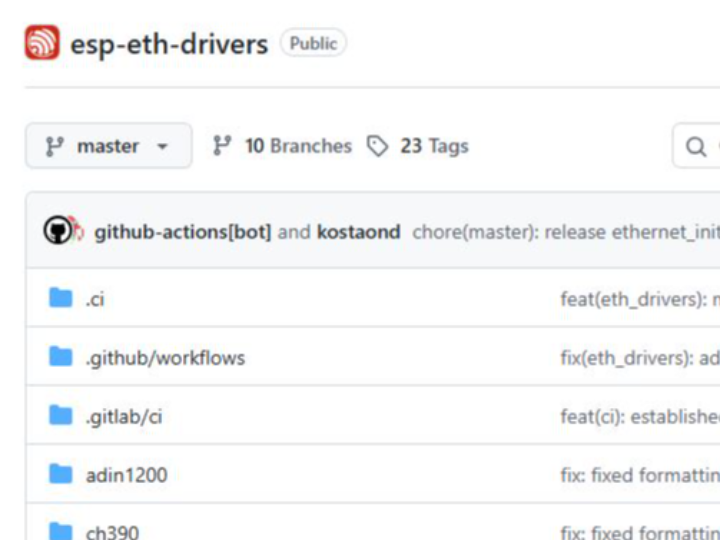Click the adin1200 folder icon
Image resolution: width=720 pixels, height=540 pixels.
point(61,474)
